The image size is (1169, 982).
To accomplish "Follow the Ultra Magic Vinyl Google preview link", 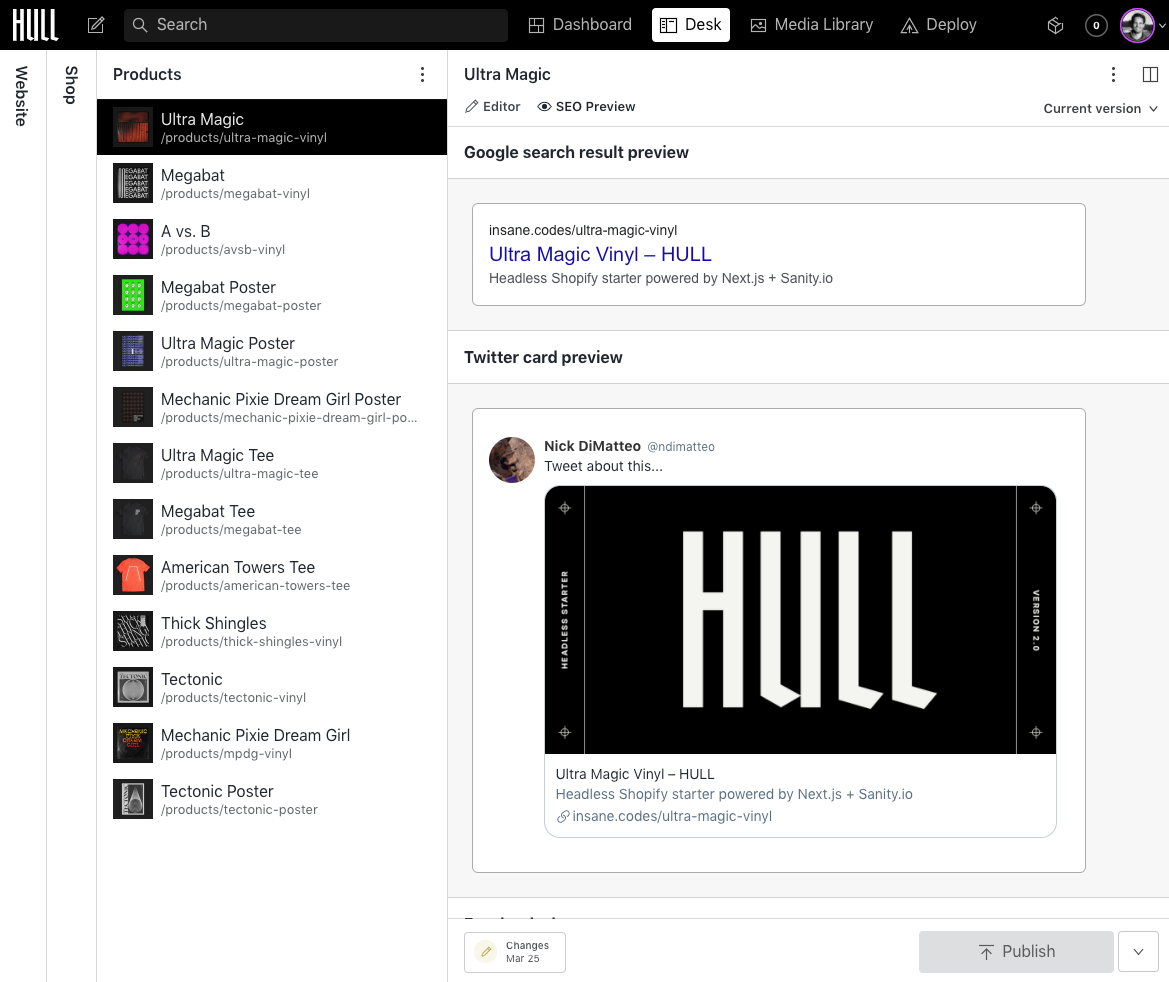I will (600, 254).
